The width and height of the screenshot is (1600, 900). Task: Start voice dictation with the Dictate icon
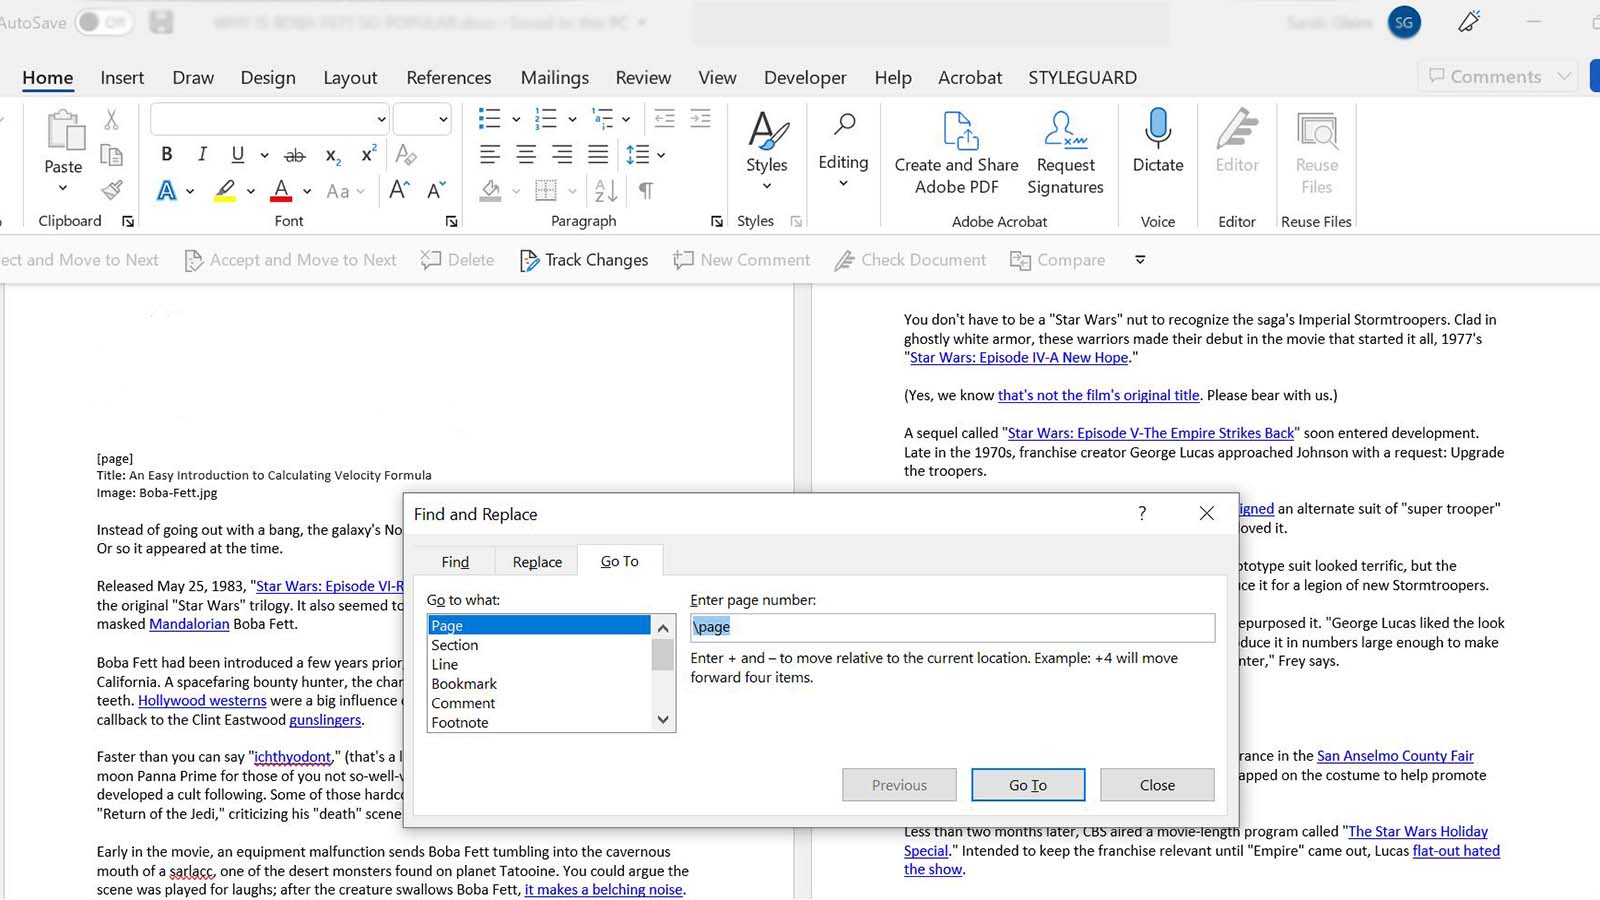1157,140
